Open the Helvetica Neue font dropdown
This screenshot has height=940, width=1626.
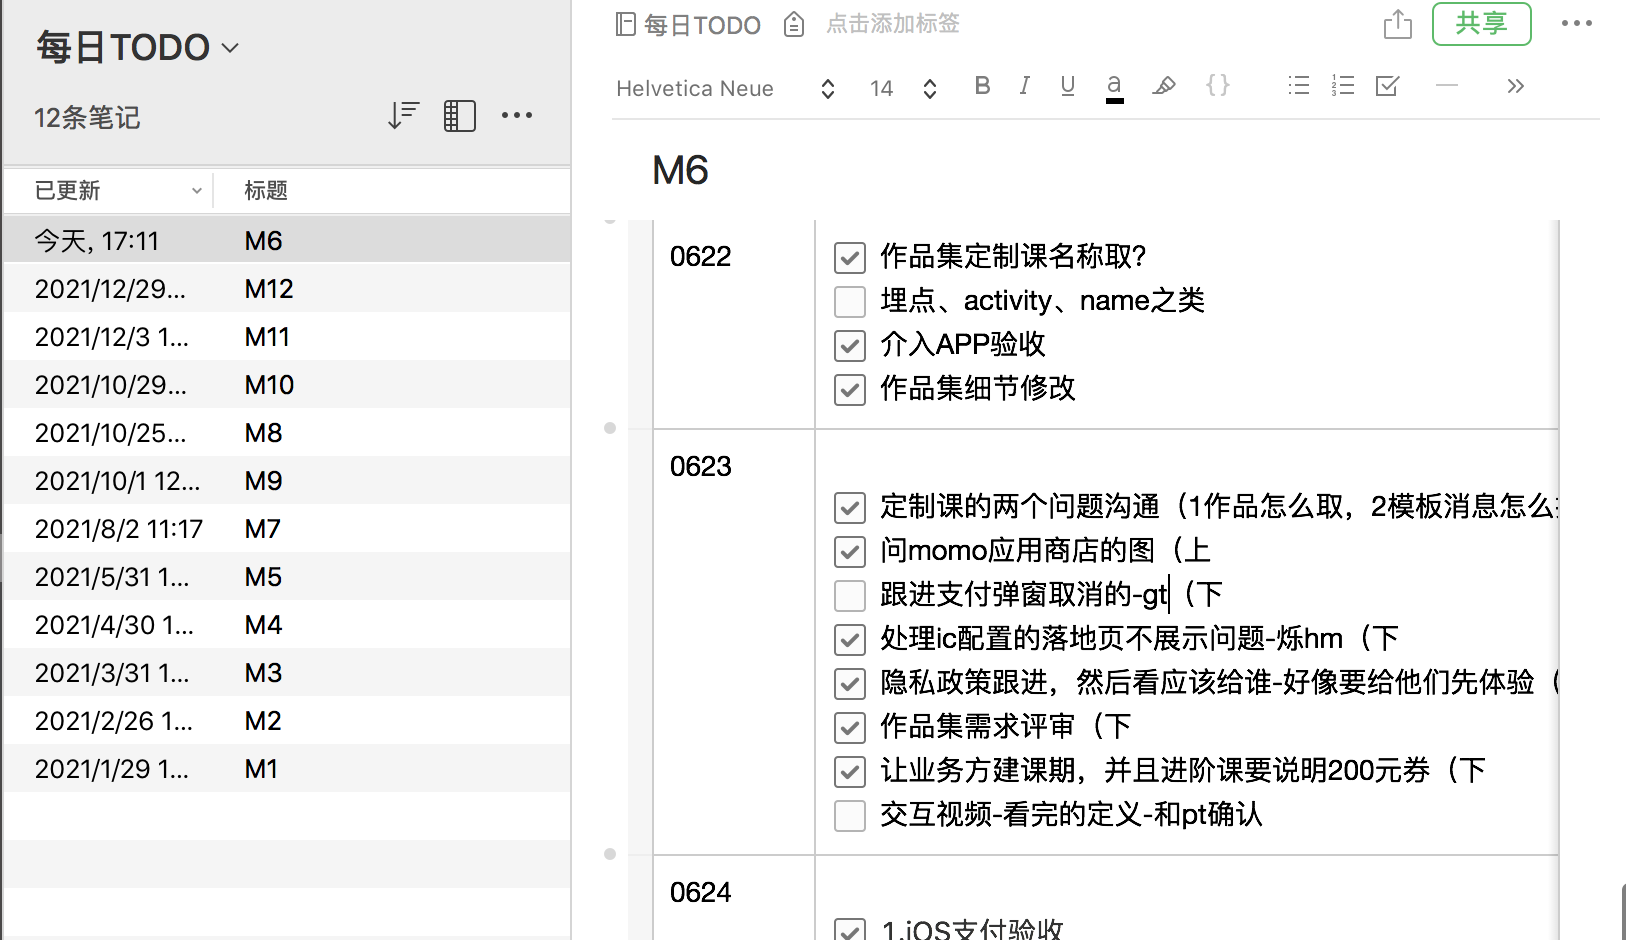(726, 88)
